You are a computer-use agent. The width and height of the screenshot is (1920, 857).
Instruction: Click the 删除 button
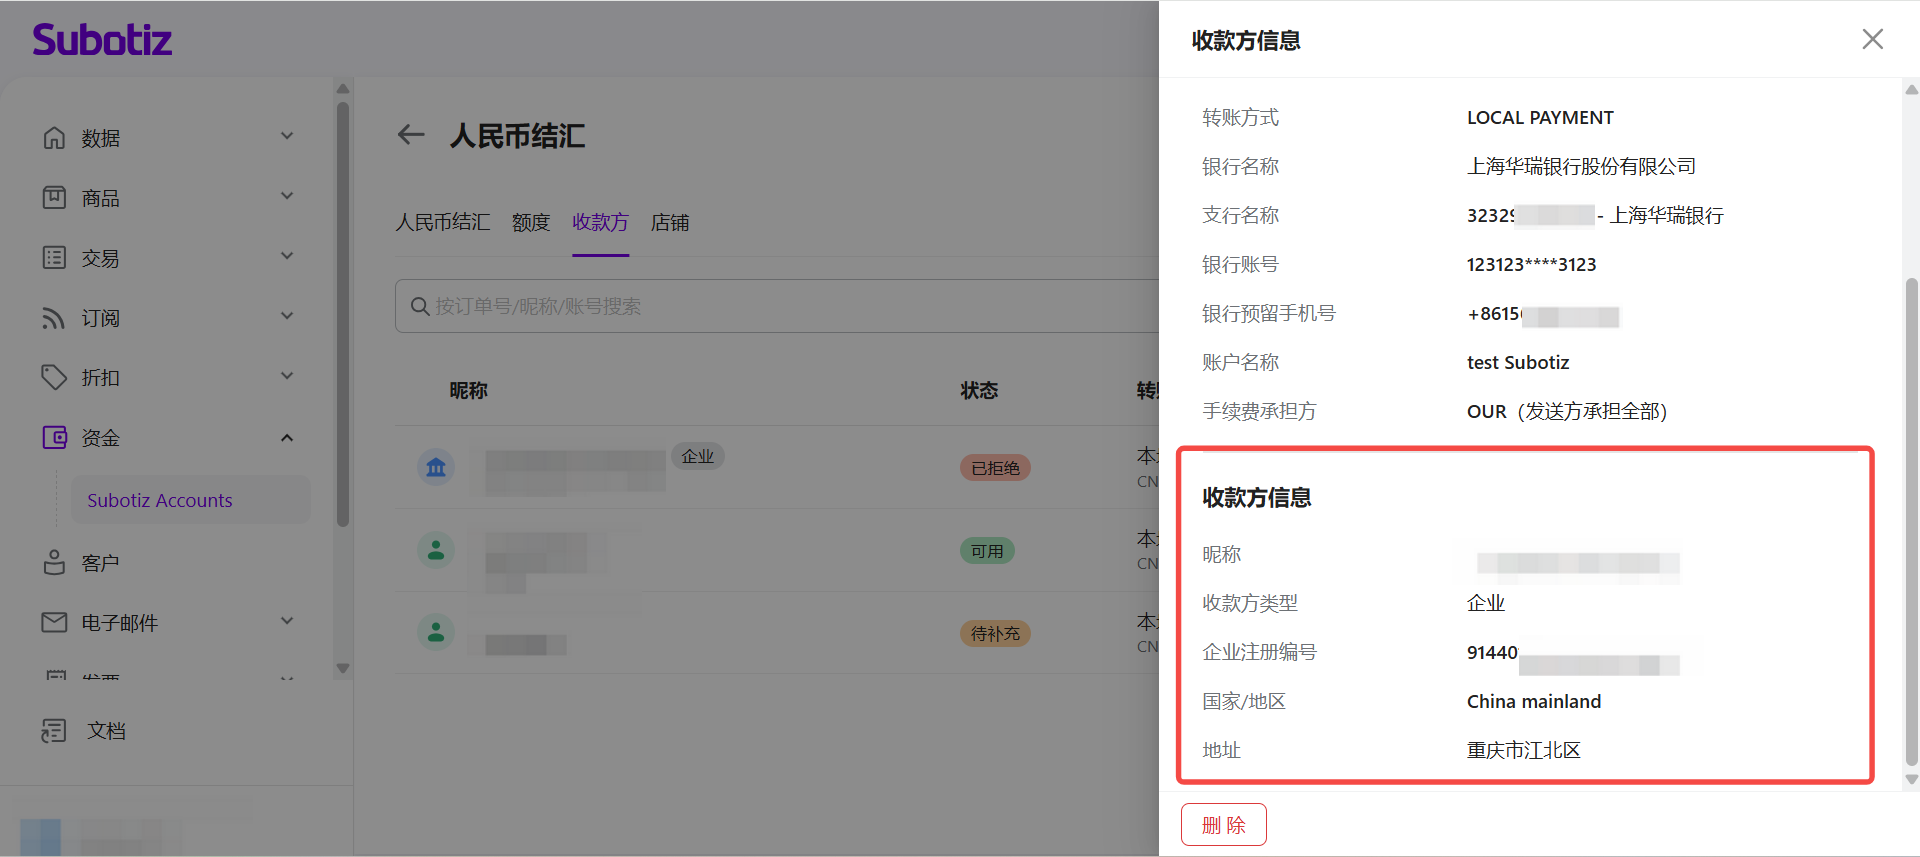pyautogui.click(x=1224, y=825)
